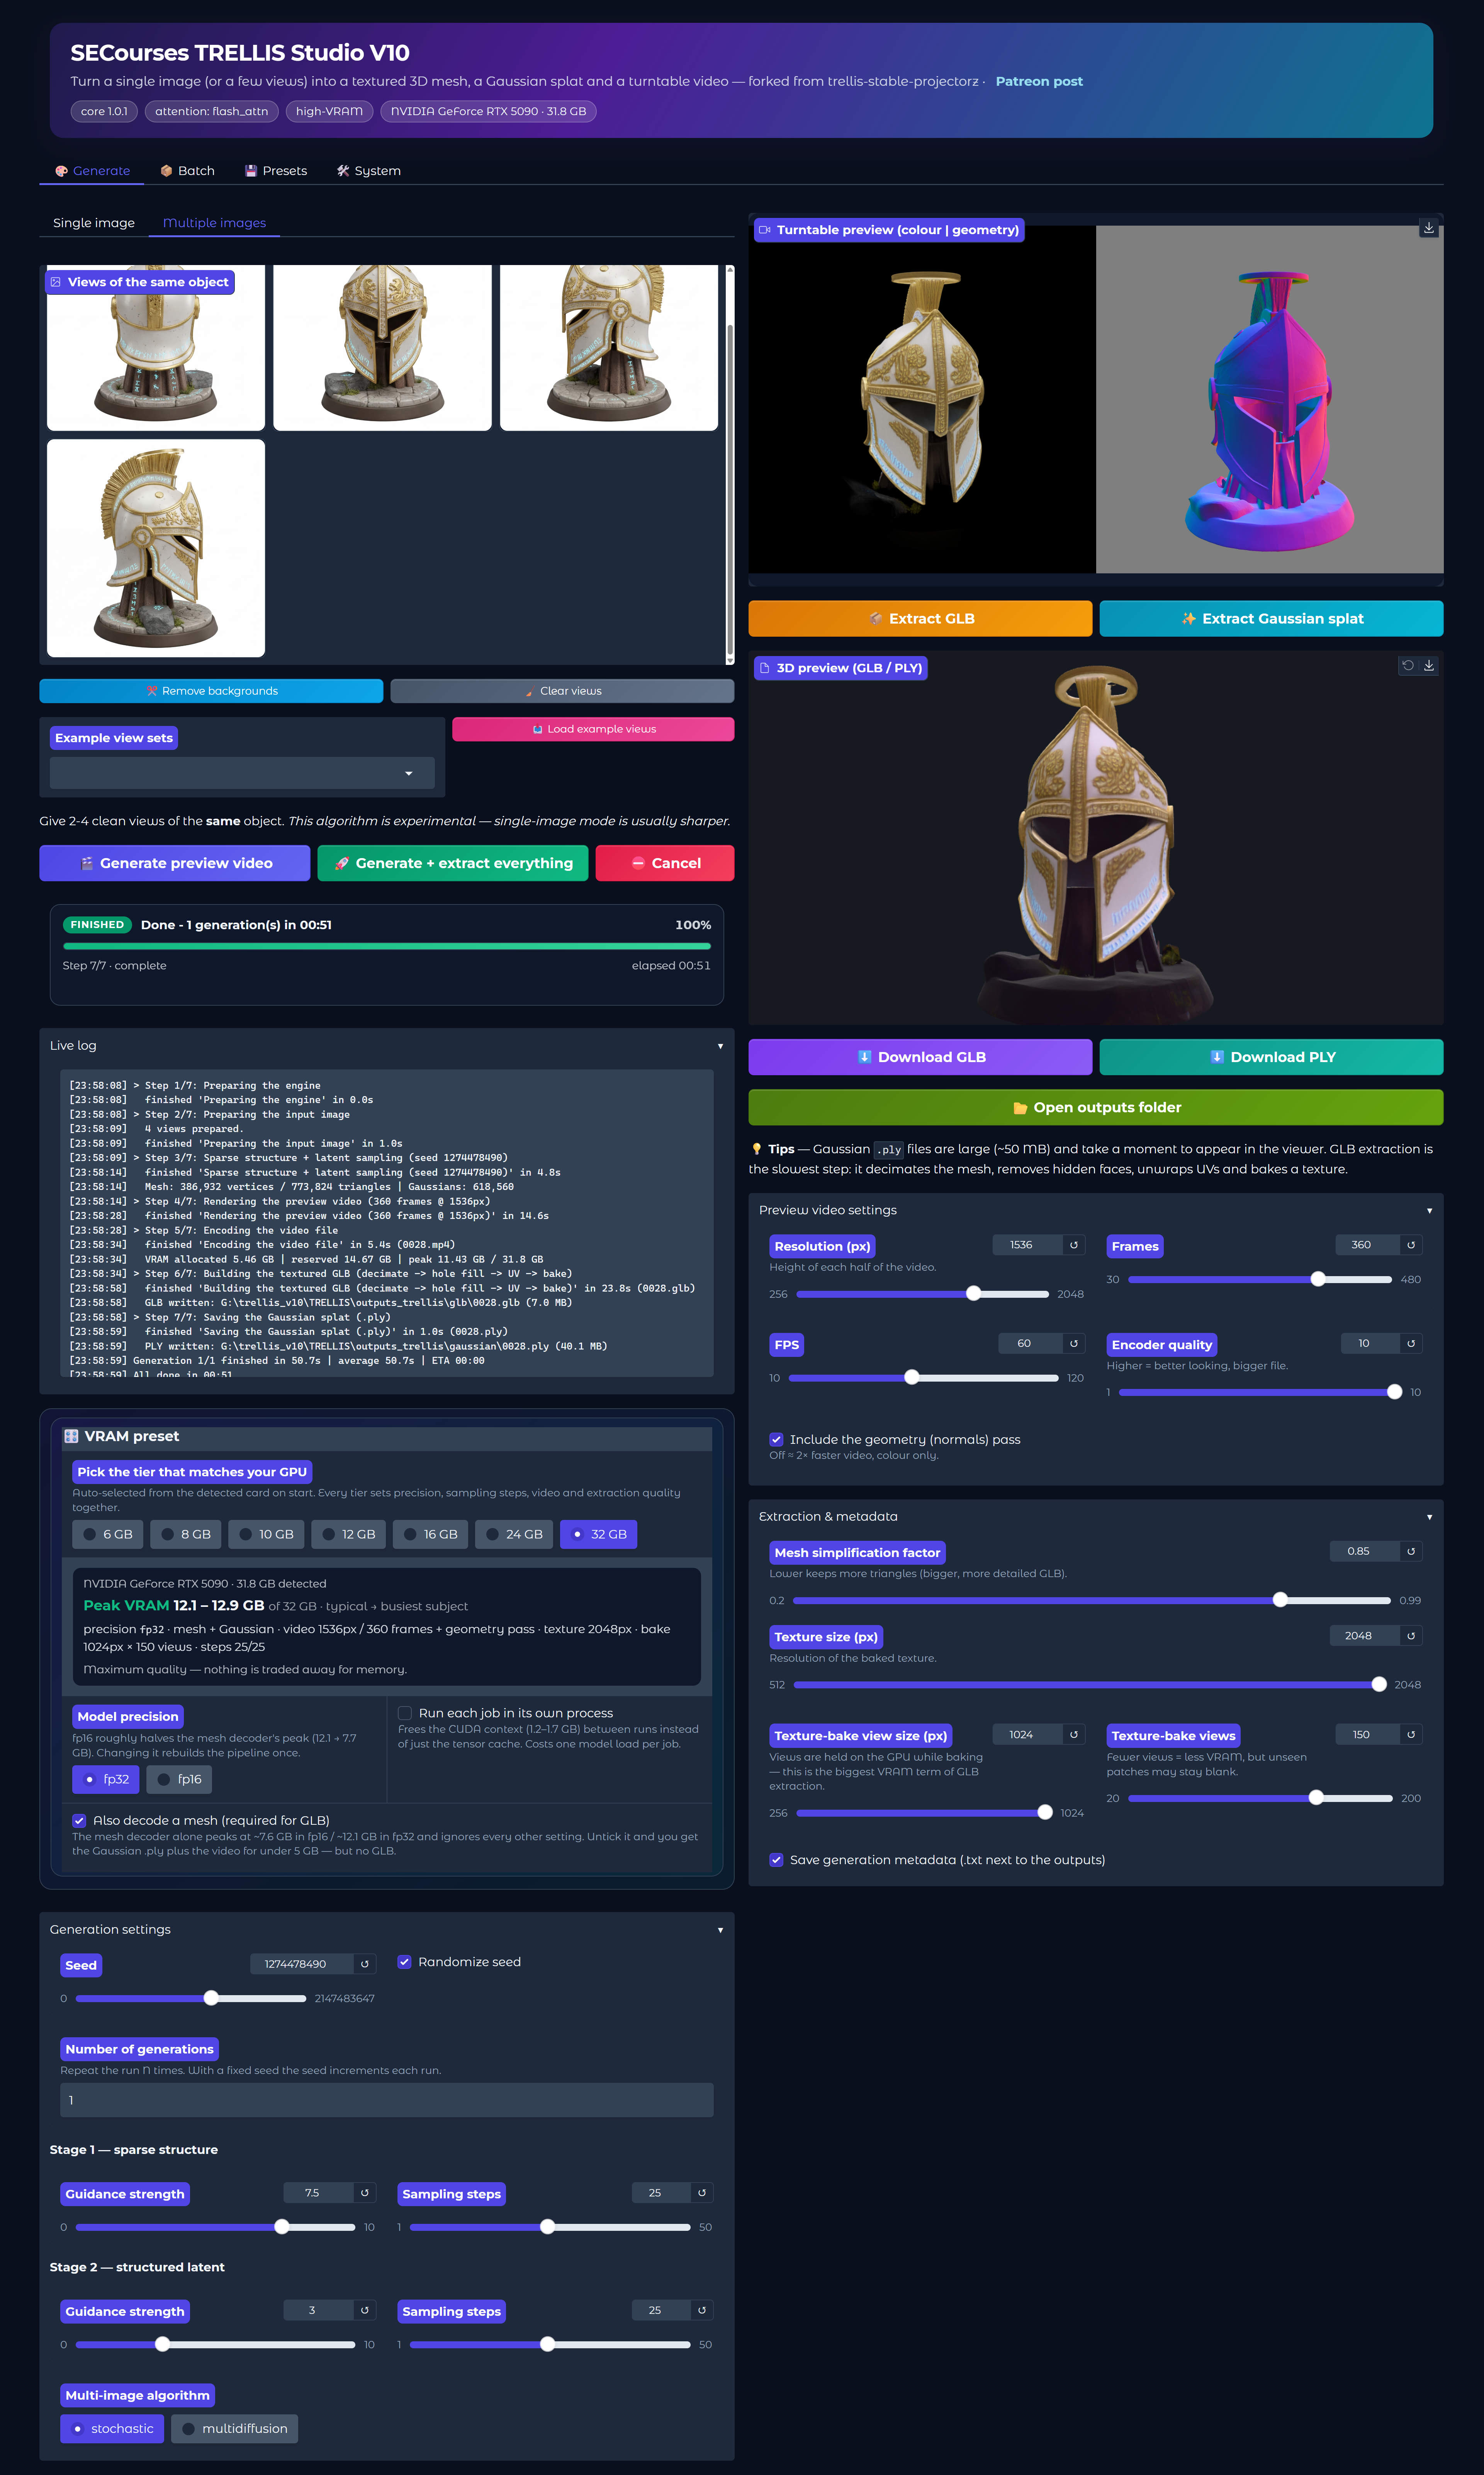Screen dimensions: 1484x2475
Task: Select the 16 GB VRAM tier
Action: 430,1534
